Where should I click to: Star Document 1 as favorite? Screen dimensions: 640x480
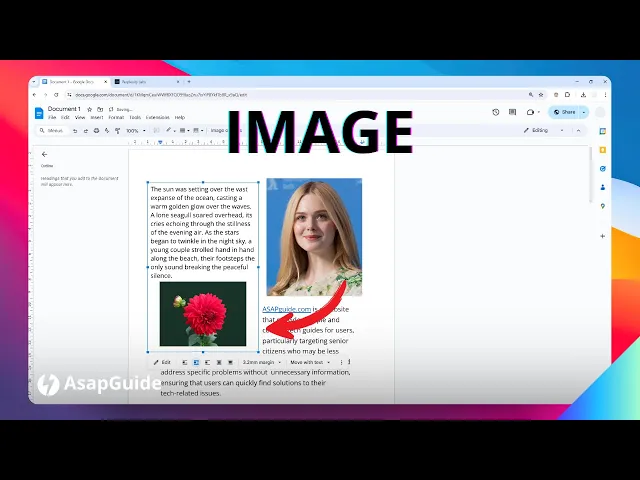pyautogui.click(x=90, y=109)
